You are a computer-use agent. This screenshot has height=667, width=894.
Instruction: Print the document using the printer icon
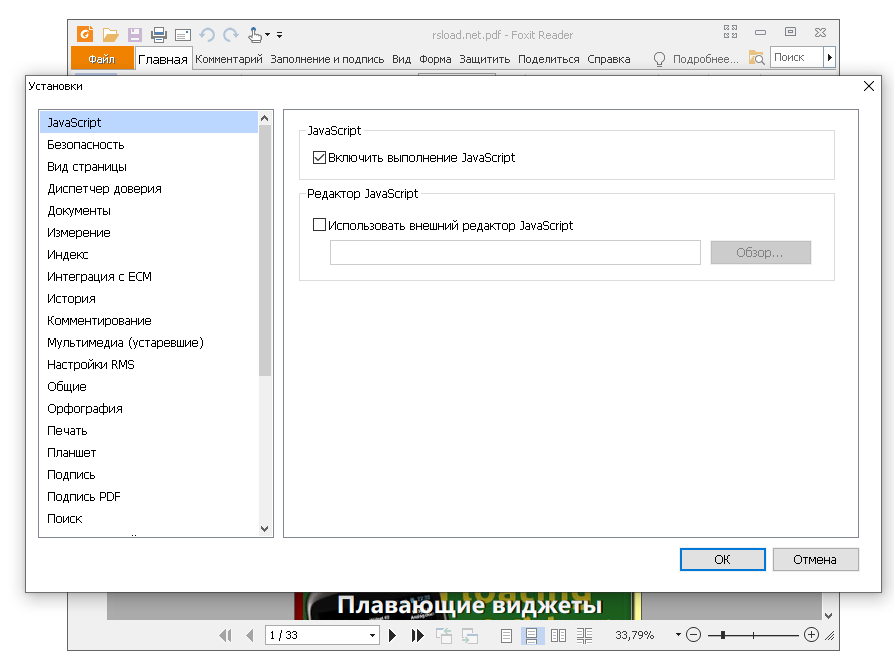tap(159, 35)
